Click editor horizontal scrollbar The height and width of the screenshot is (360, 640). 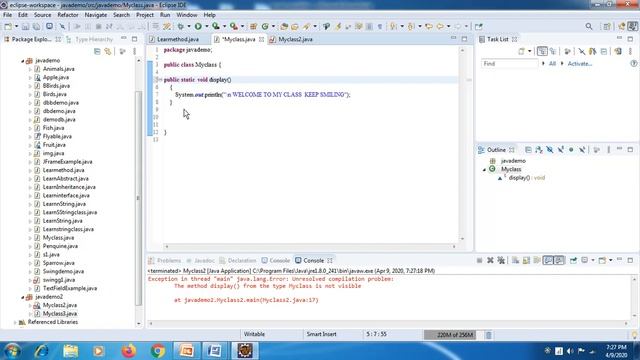[310, 247]
